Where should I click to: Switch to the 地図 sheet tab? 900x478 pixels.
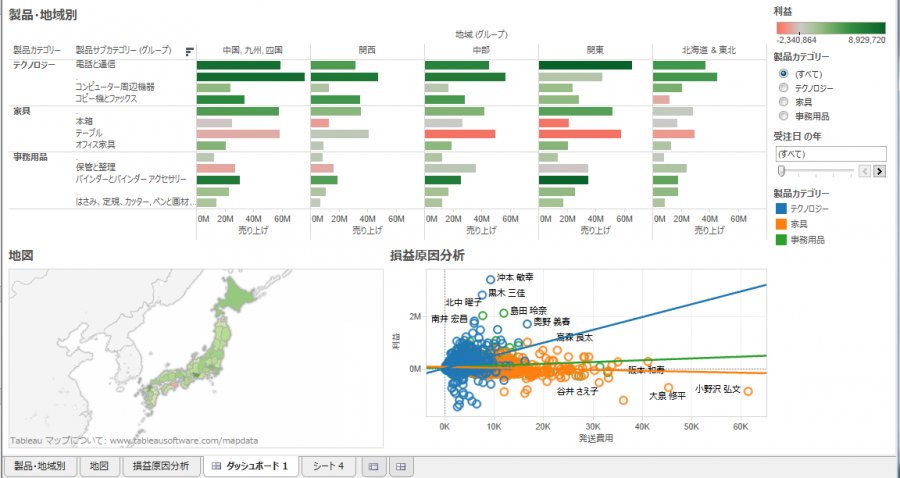point(99,466)
